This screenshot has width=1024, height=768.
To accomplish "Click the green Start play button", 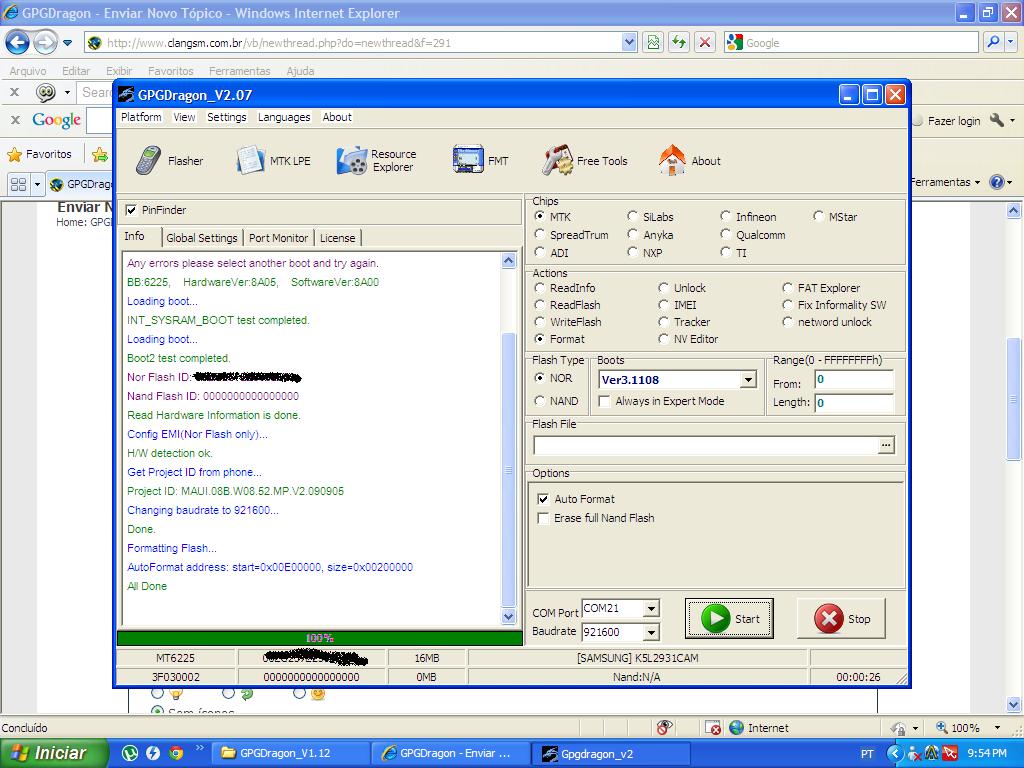I will pos(729,618).
